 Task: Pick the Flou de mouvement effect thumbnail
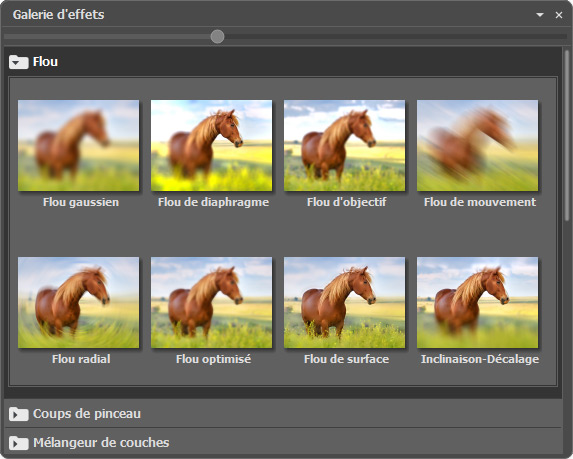pyautogui.click(x=478, y=145)
